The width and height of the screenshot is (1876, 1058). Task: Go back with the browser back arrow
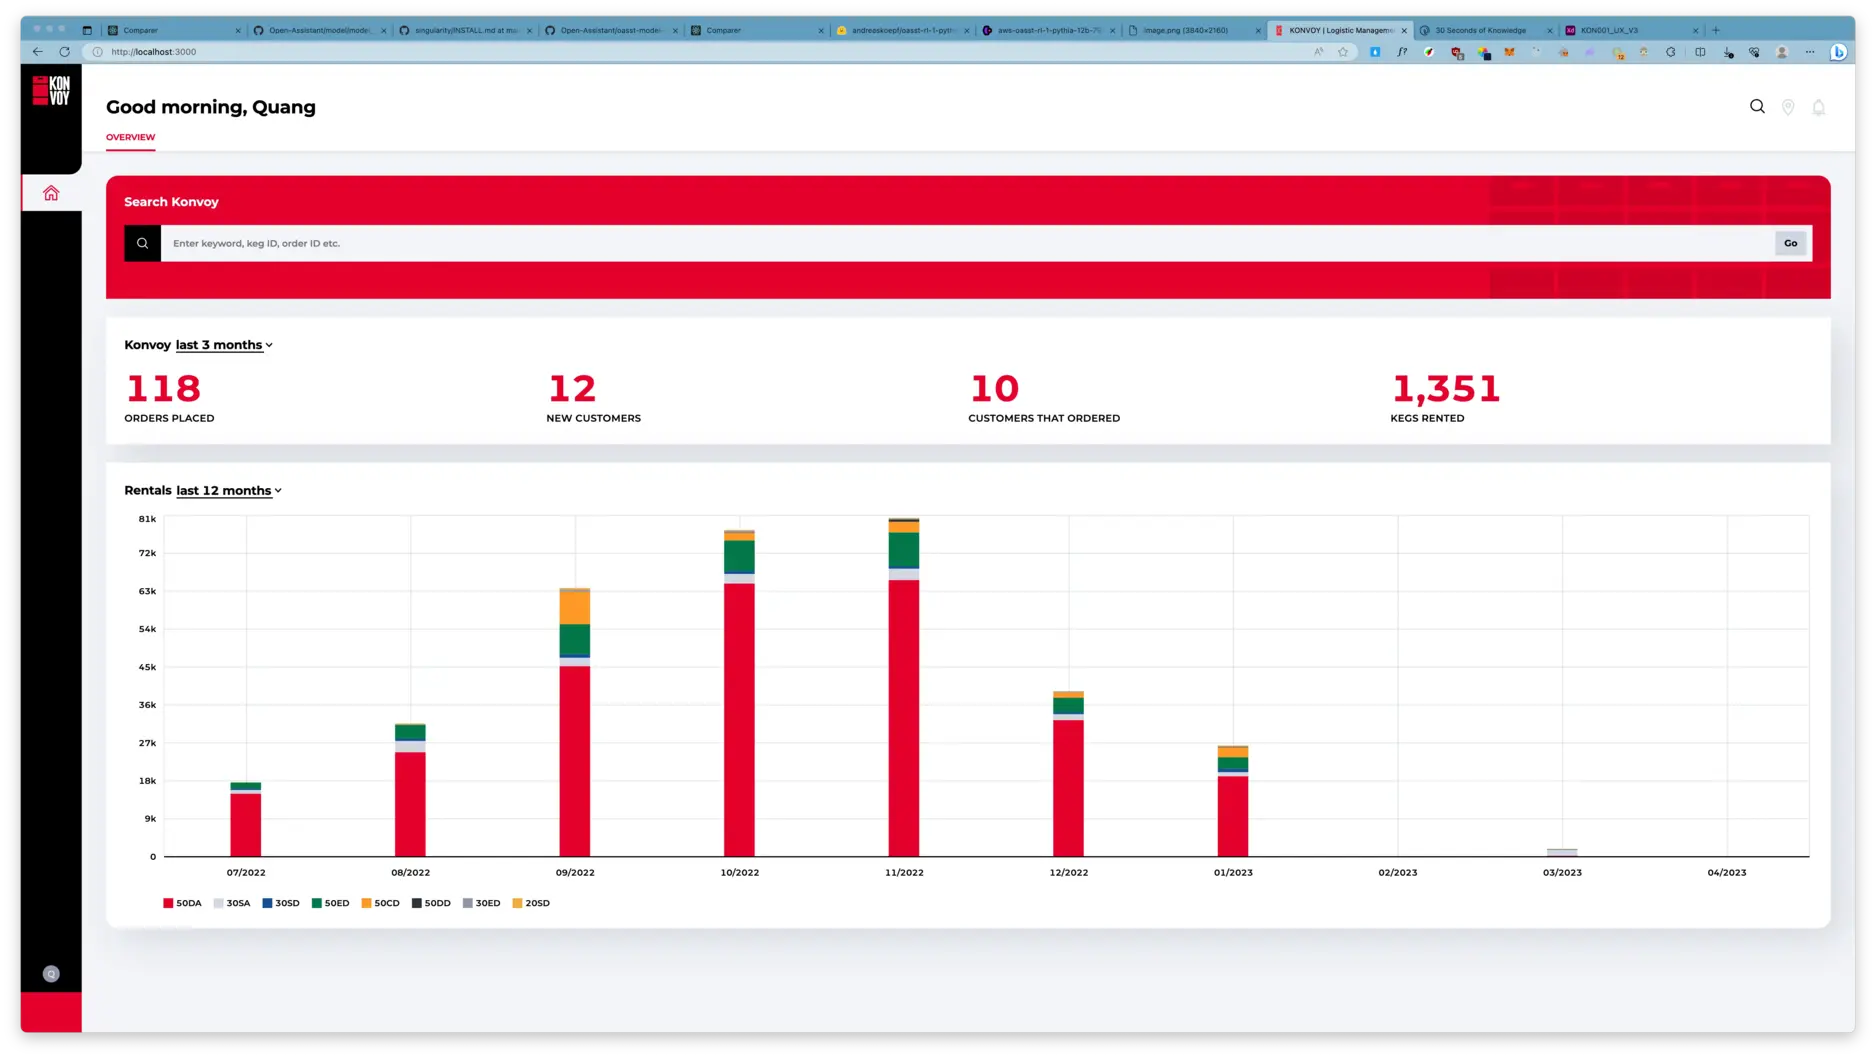coord(38,52)
